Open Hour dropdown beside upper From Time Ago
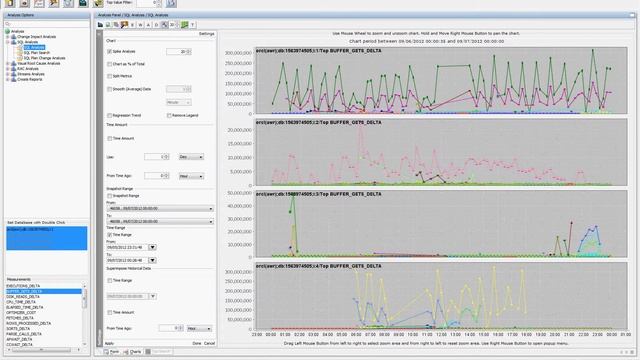Image resolution: width=640 pixels, height=360 pixels. [x=191, y=176]
